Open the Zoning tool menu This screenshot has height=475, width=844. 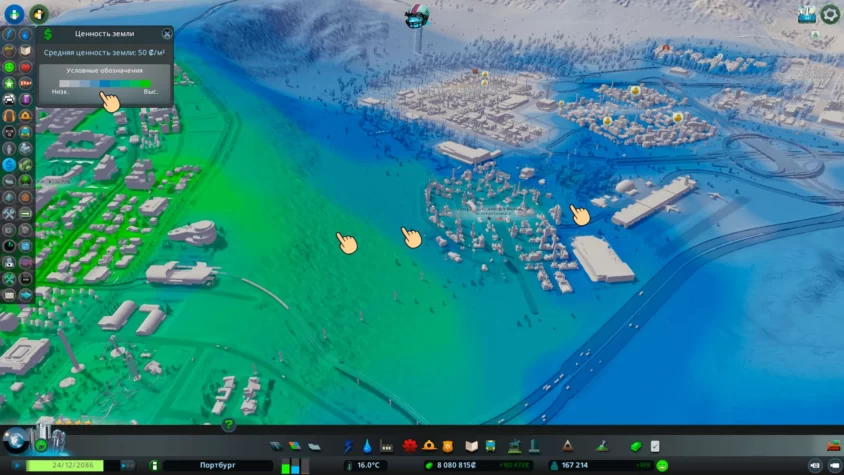[295, 446]
